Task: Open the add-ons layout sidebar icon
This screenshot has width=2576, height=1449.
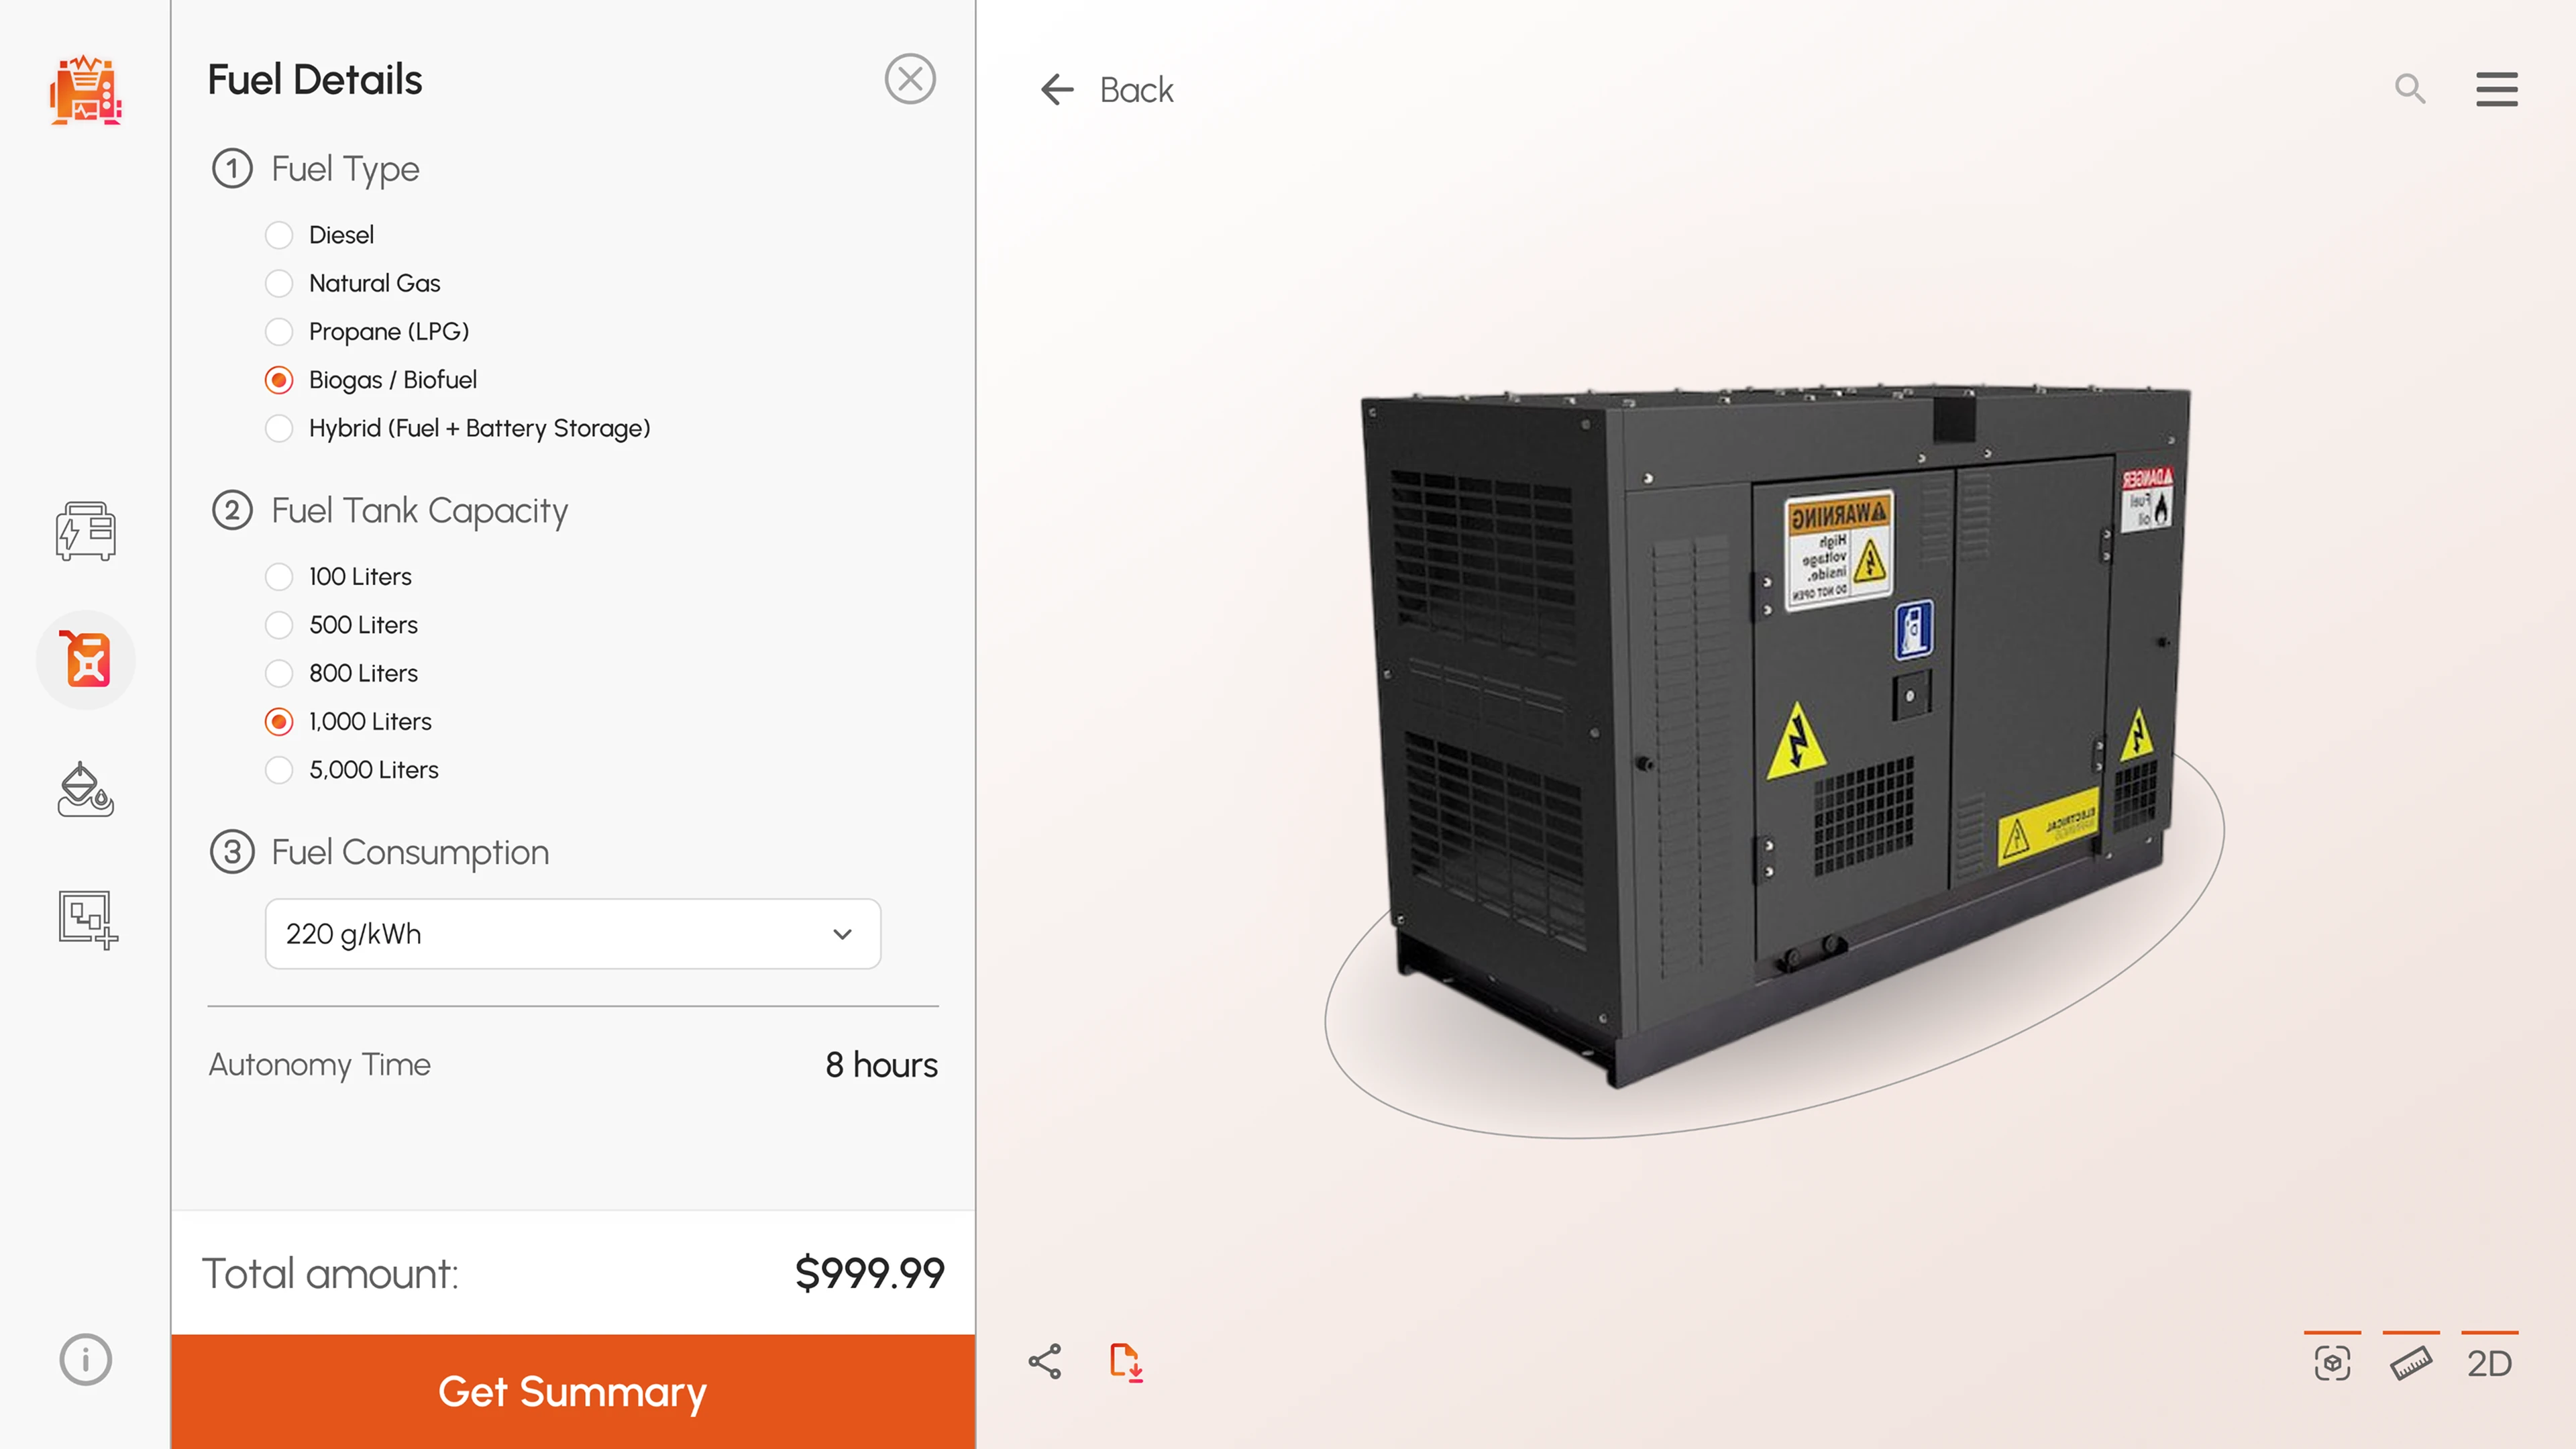Action: pos(87,919)
